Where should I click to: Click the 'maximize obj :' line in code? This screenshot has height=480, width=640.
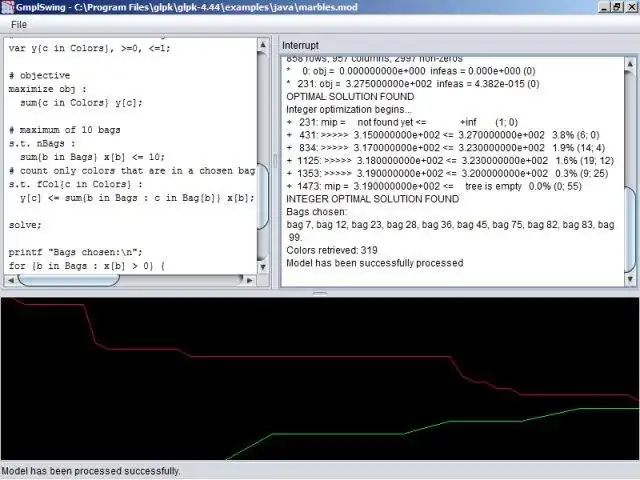click(47, 89)
